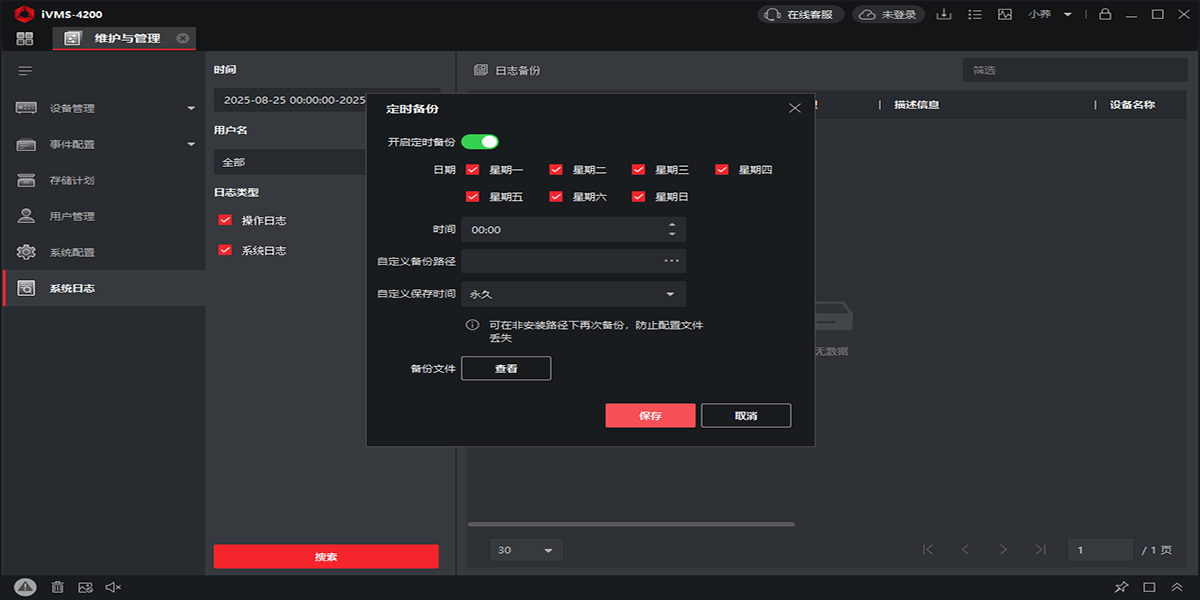Click the red 搜索 button
The width and height of the screenshot is (1200, 600).
pos(326,557)
